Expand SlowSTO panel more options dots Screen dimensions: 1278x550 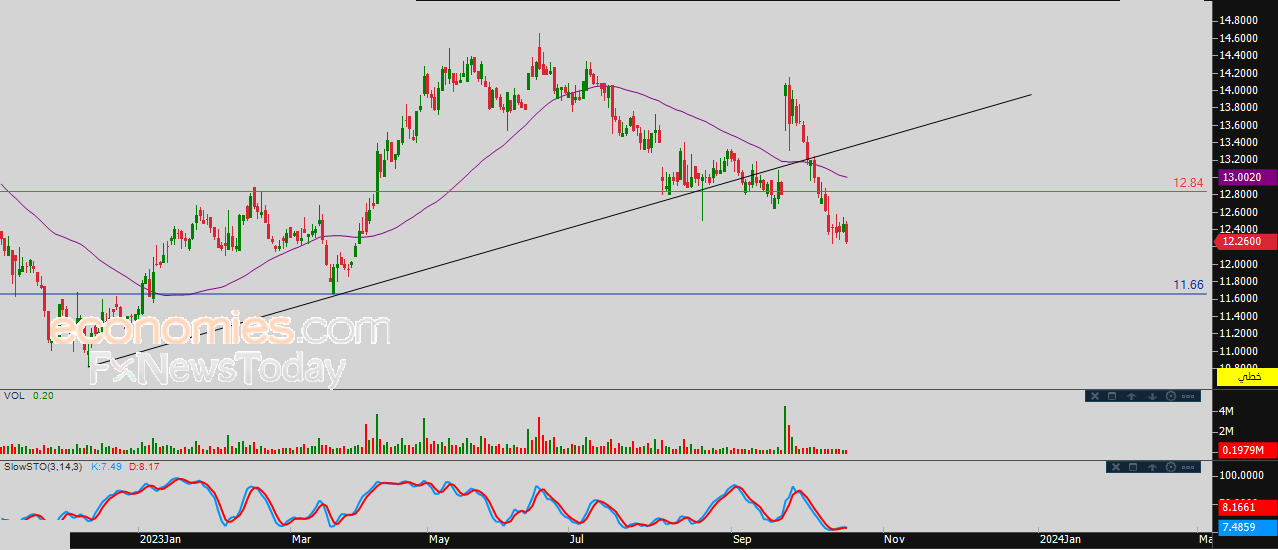coord(1188,467)
